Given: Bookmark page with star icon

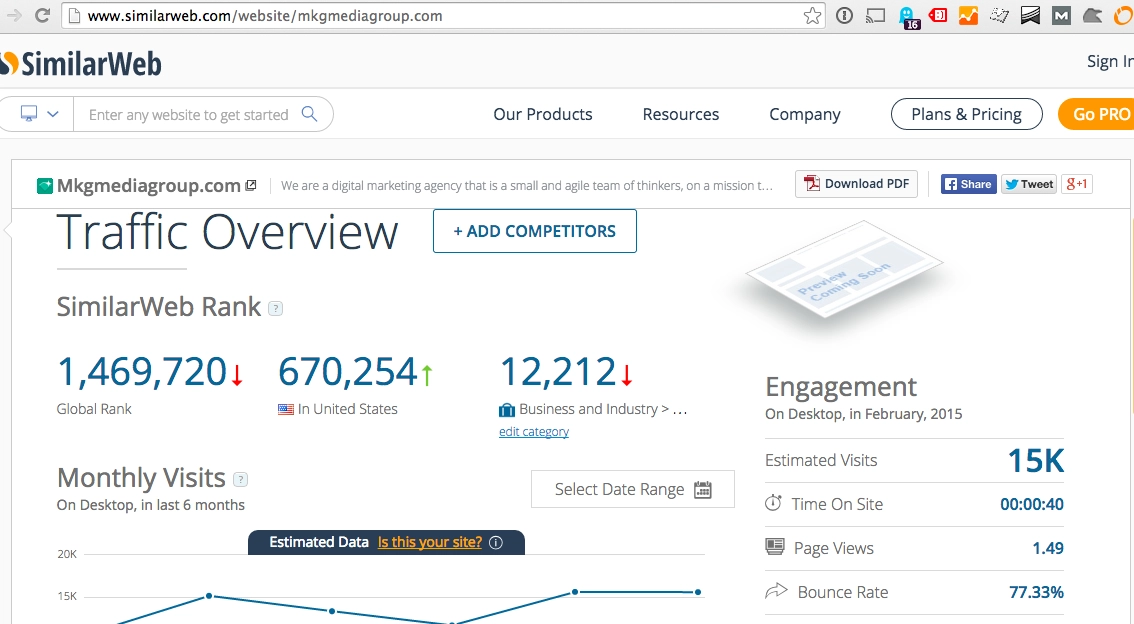Looking at the screenshot, I should [813, 16].
